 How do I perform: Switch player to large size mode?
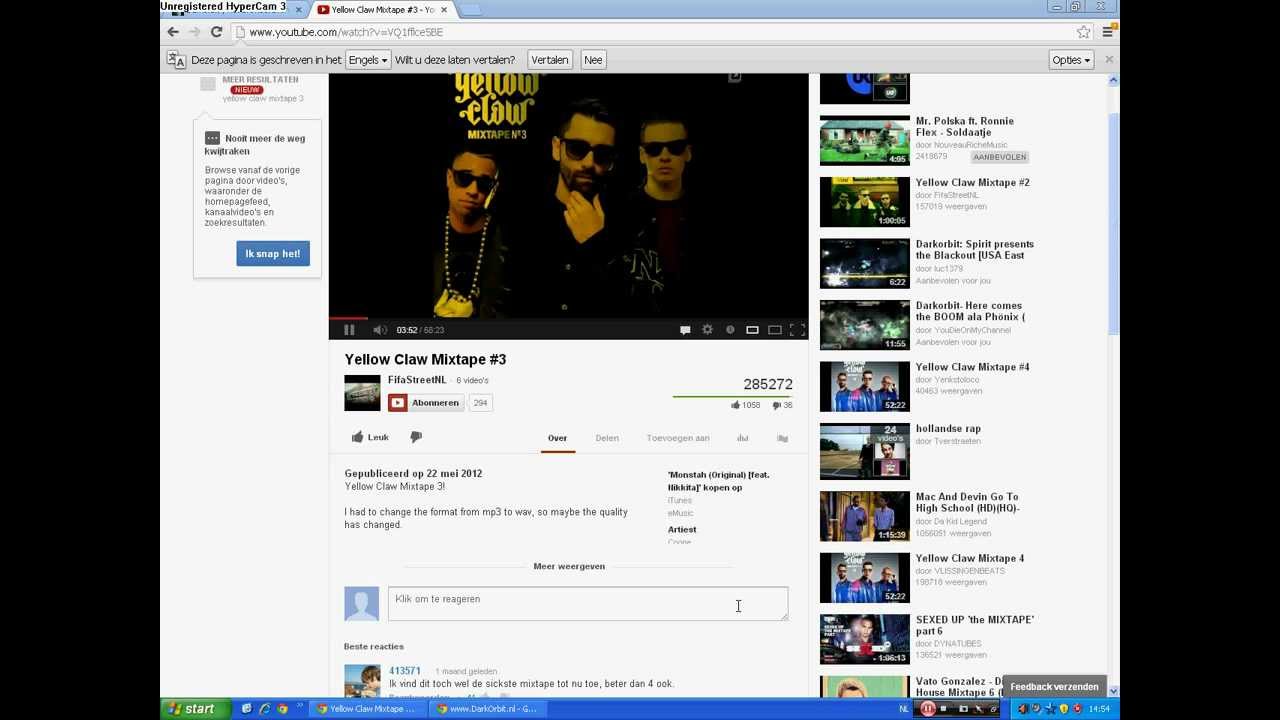pos(774,330)
